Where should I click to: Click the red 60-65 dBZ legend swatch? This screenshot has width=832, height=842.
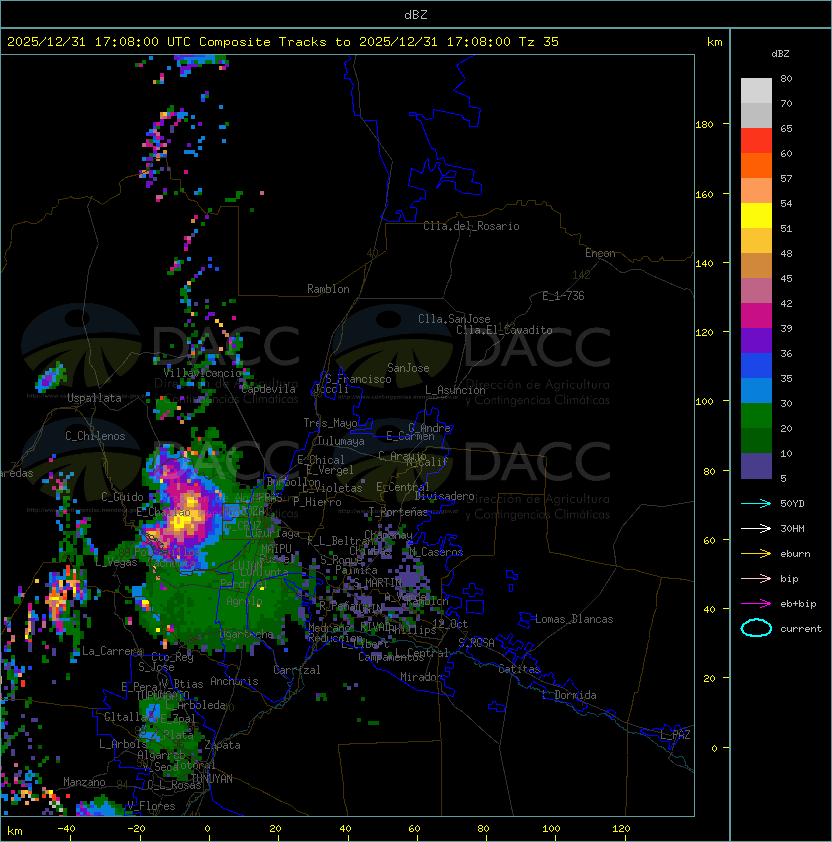[756, 141]
